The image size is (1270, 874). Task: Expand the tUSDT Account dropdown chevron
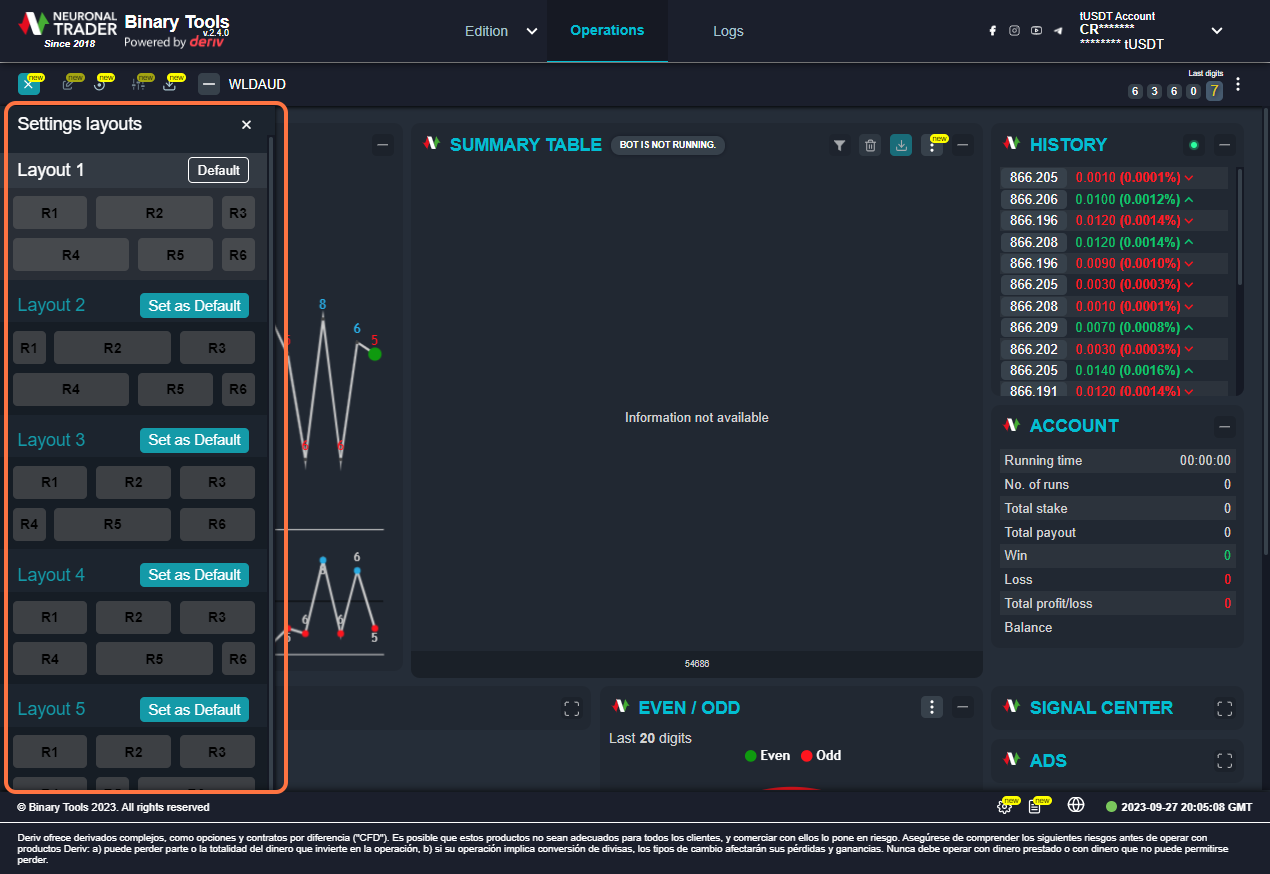[1217, 31]
